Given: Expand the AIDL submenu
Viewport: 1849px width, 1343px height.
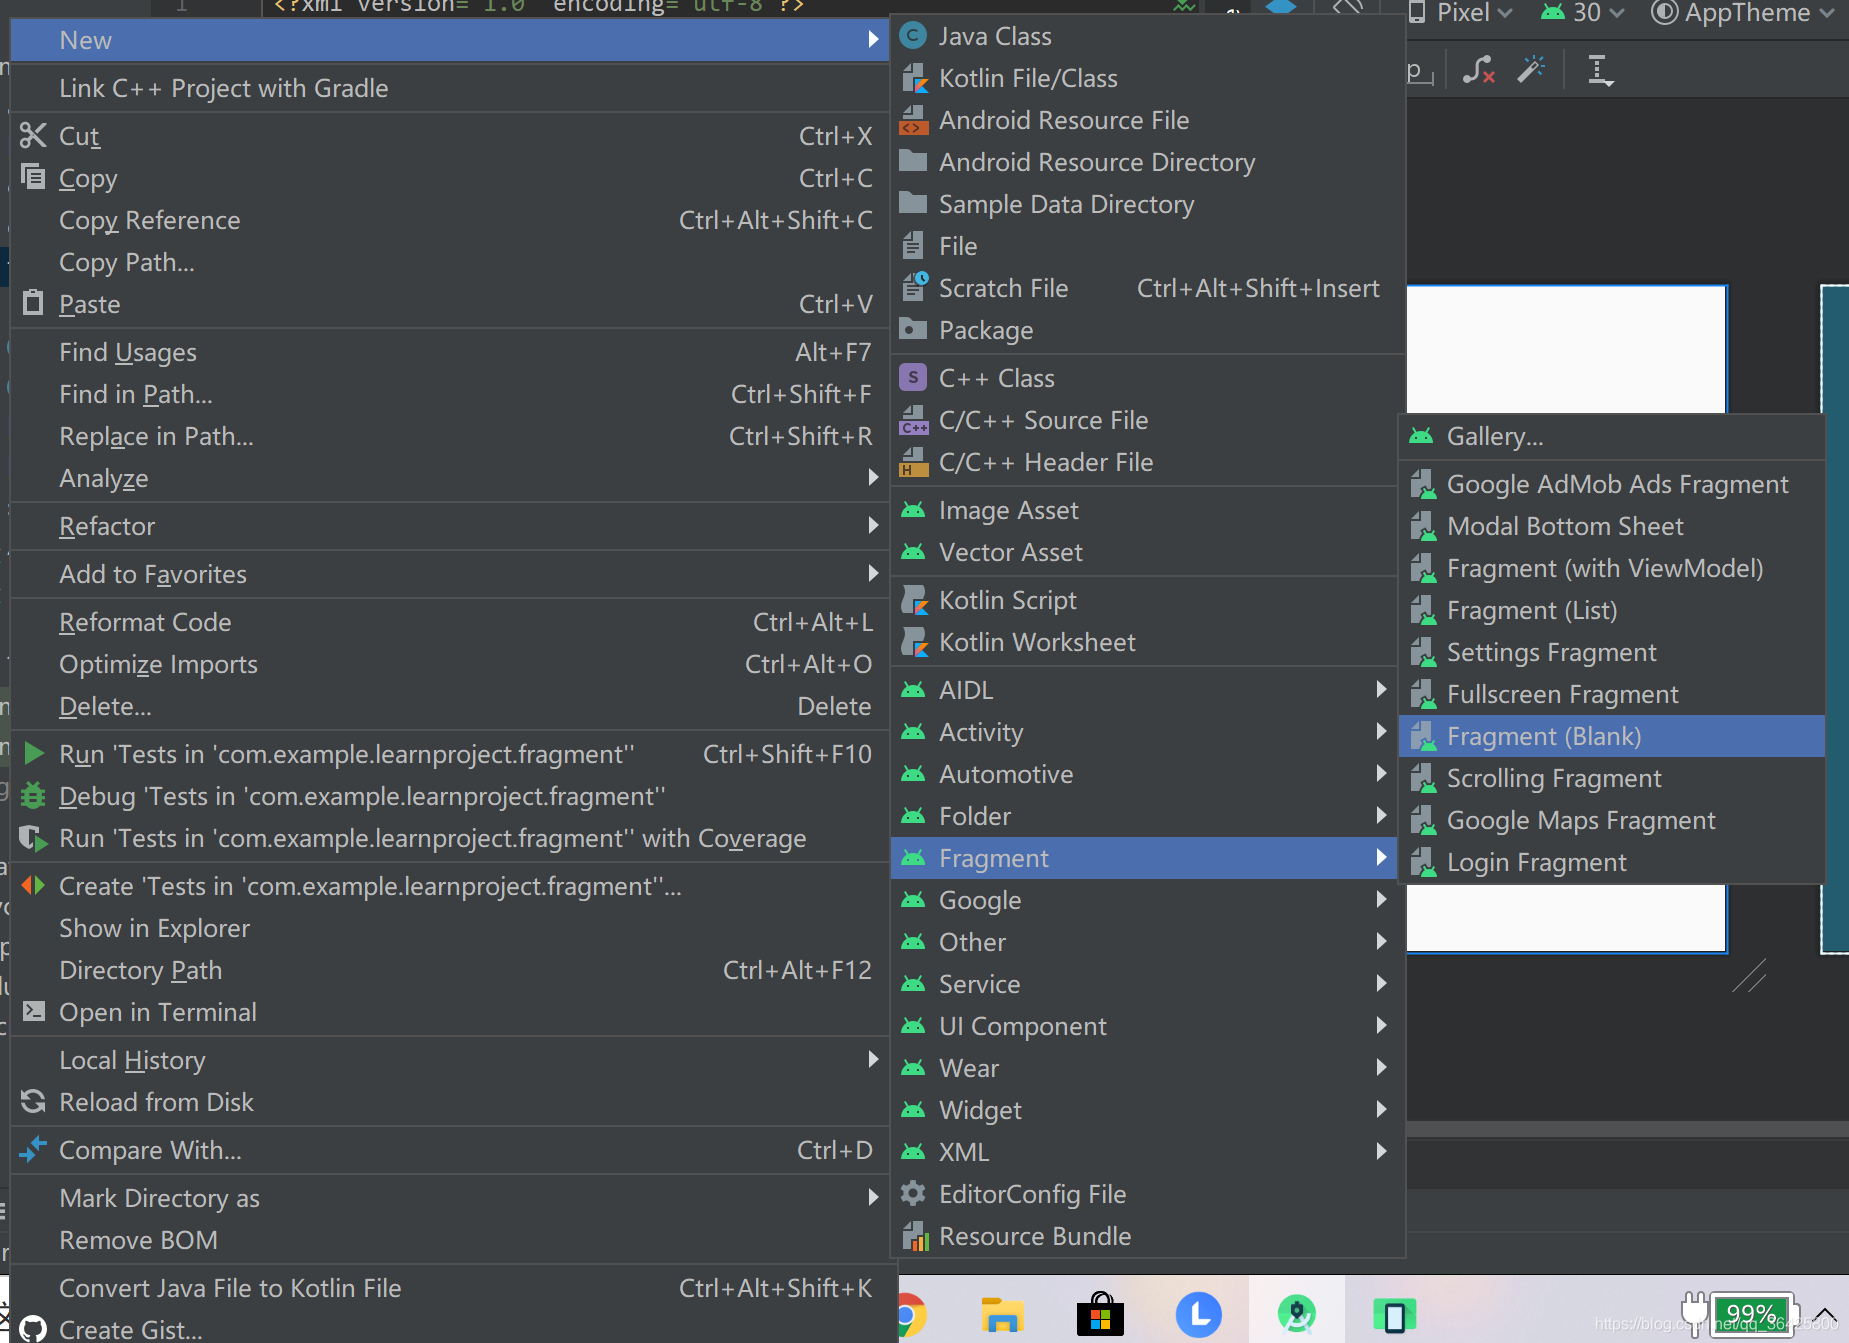Looking at the screenshot, I should 1144,690.
